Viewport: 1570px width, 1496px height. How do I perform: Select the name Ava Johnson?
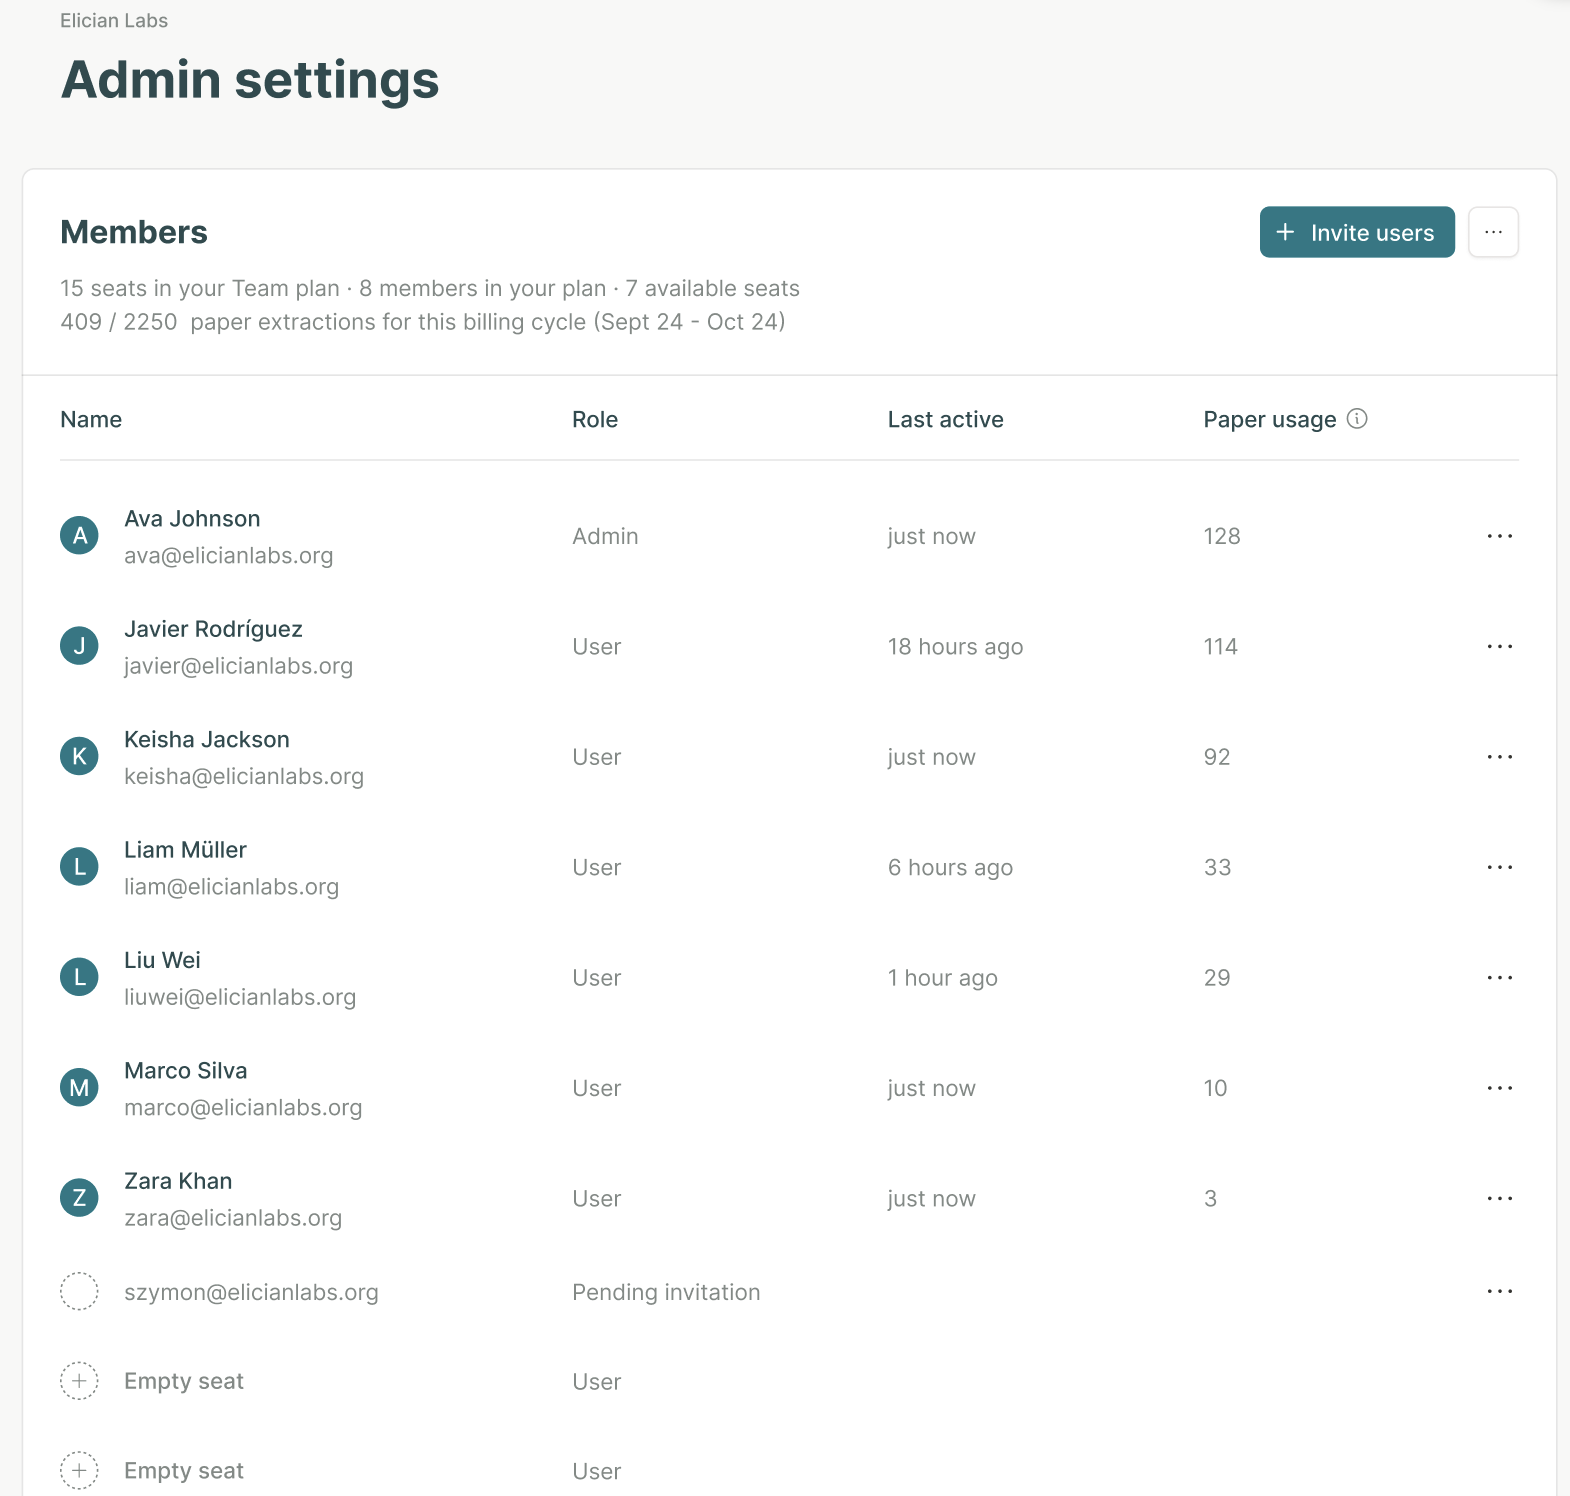coord(192,519)
